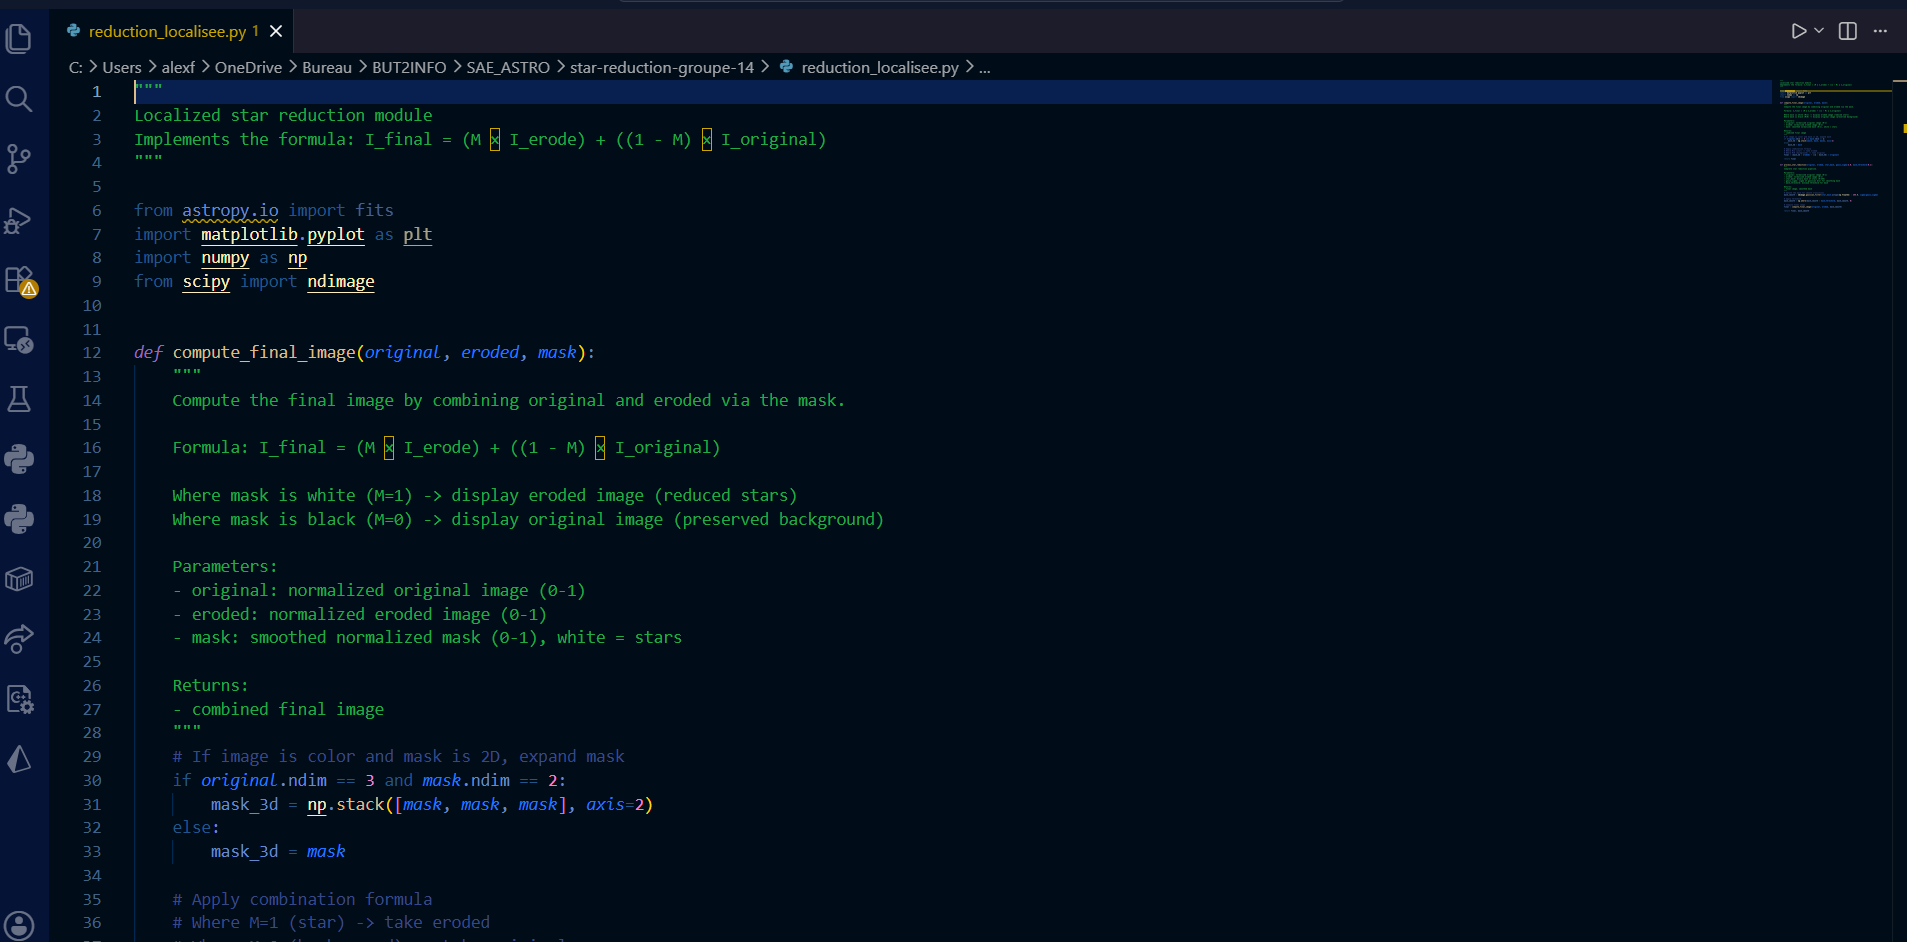Open the Search view icon
The height and width of the screenshot is (942, 1907).
point(19,99)
